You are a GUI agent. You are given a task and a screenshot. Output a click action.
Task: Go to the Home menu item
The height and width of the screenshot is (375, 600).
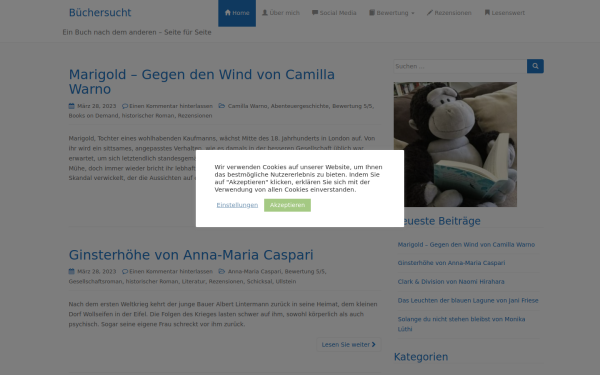(237, 13)
